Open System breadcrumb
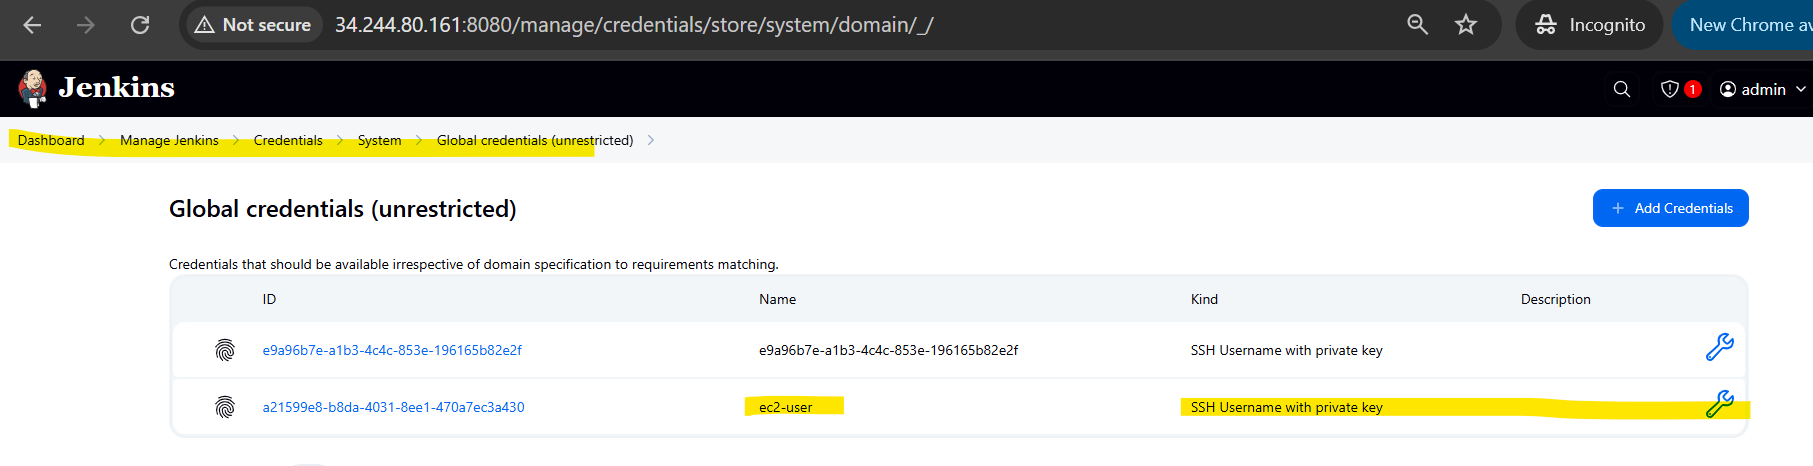The image size is (1813, 466). click(x=380, y=140)
